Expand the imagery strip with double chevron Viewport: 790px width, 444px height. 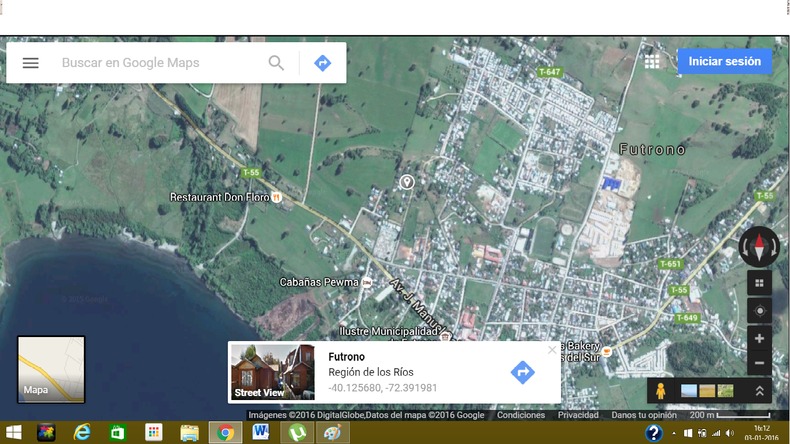[x=759, y=391]
